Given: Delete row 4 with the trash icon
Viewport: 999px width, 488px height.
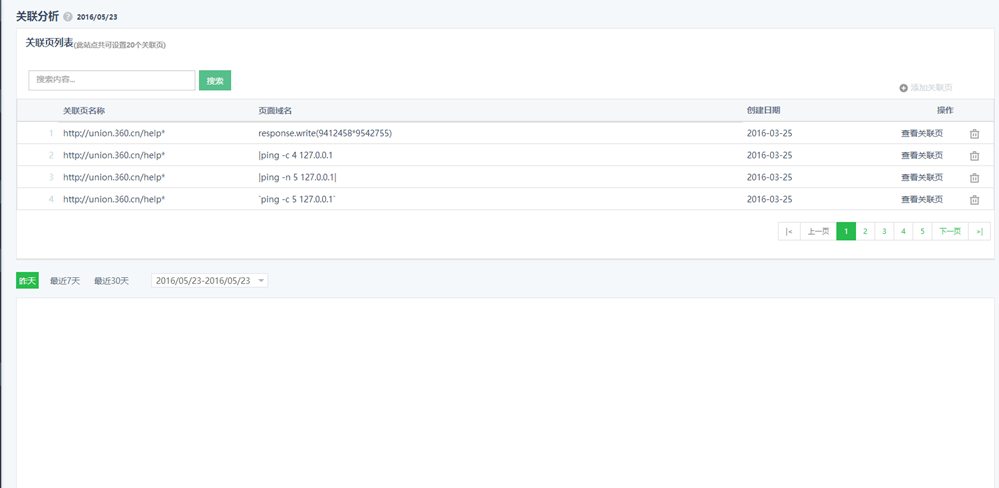Looking at the screenshot, I should pos(974,200).
